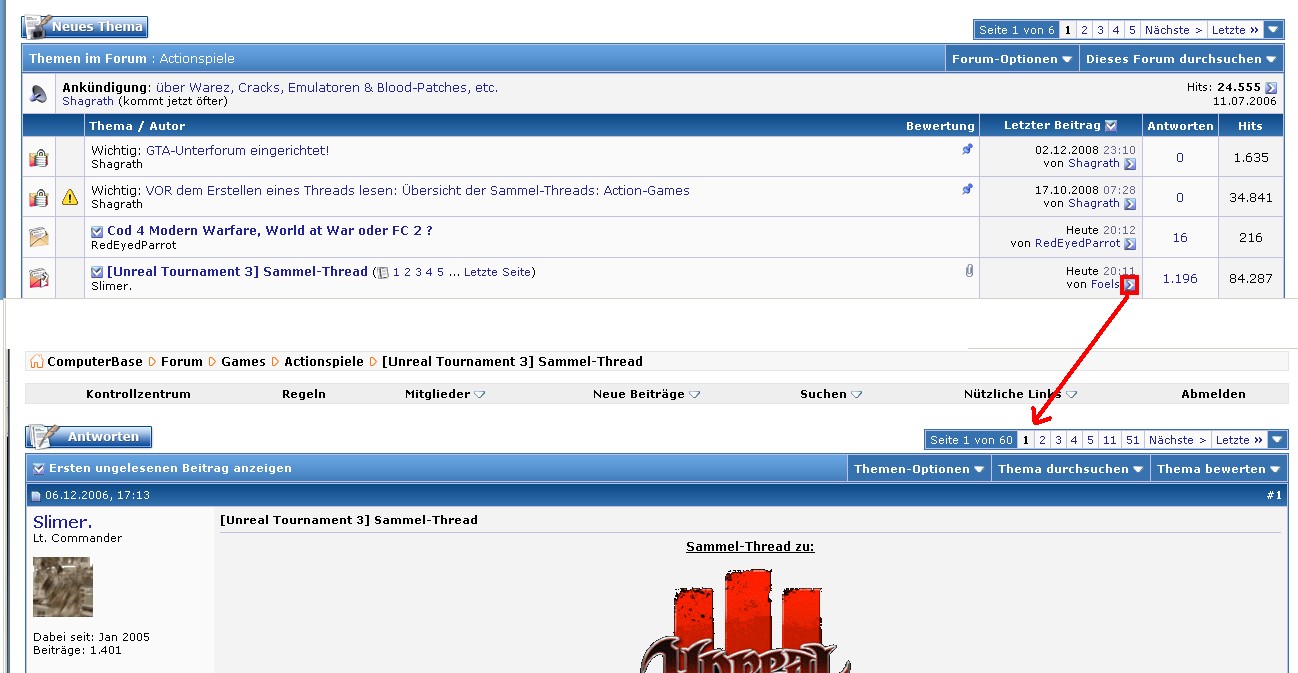Viewport: 1298px width, 673px height.
Task: Click Letzte Seite in the Unreal Tournament row
Action: coord(498,272)
